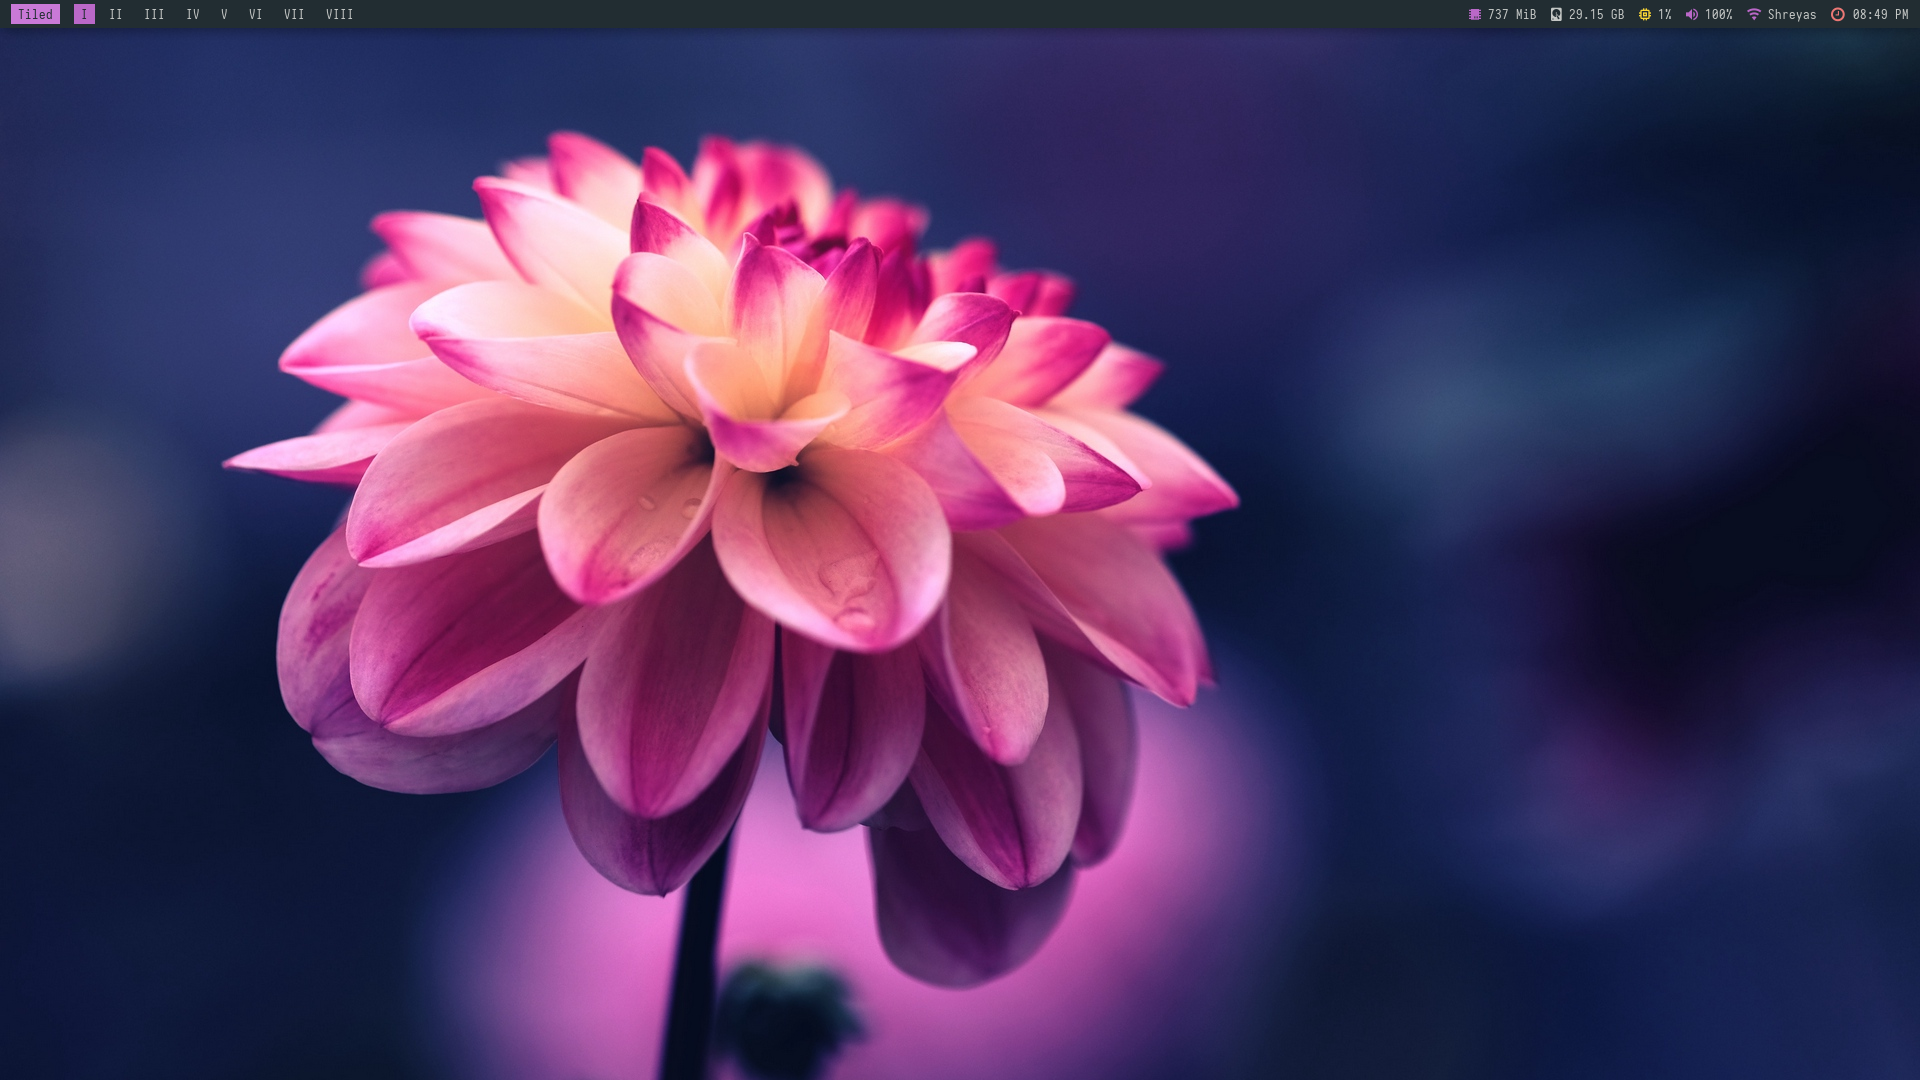The image size is (1920, 1080).
Task: Click the RAM memory chip icon
Action: (x=1474, y=14)
